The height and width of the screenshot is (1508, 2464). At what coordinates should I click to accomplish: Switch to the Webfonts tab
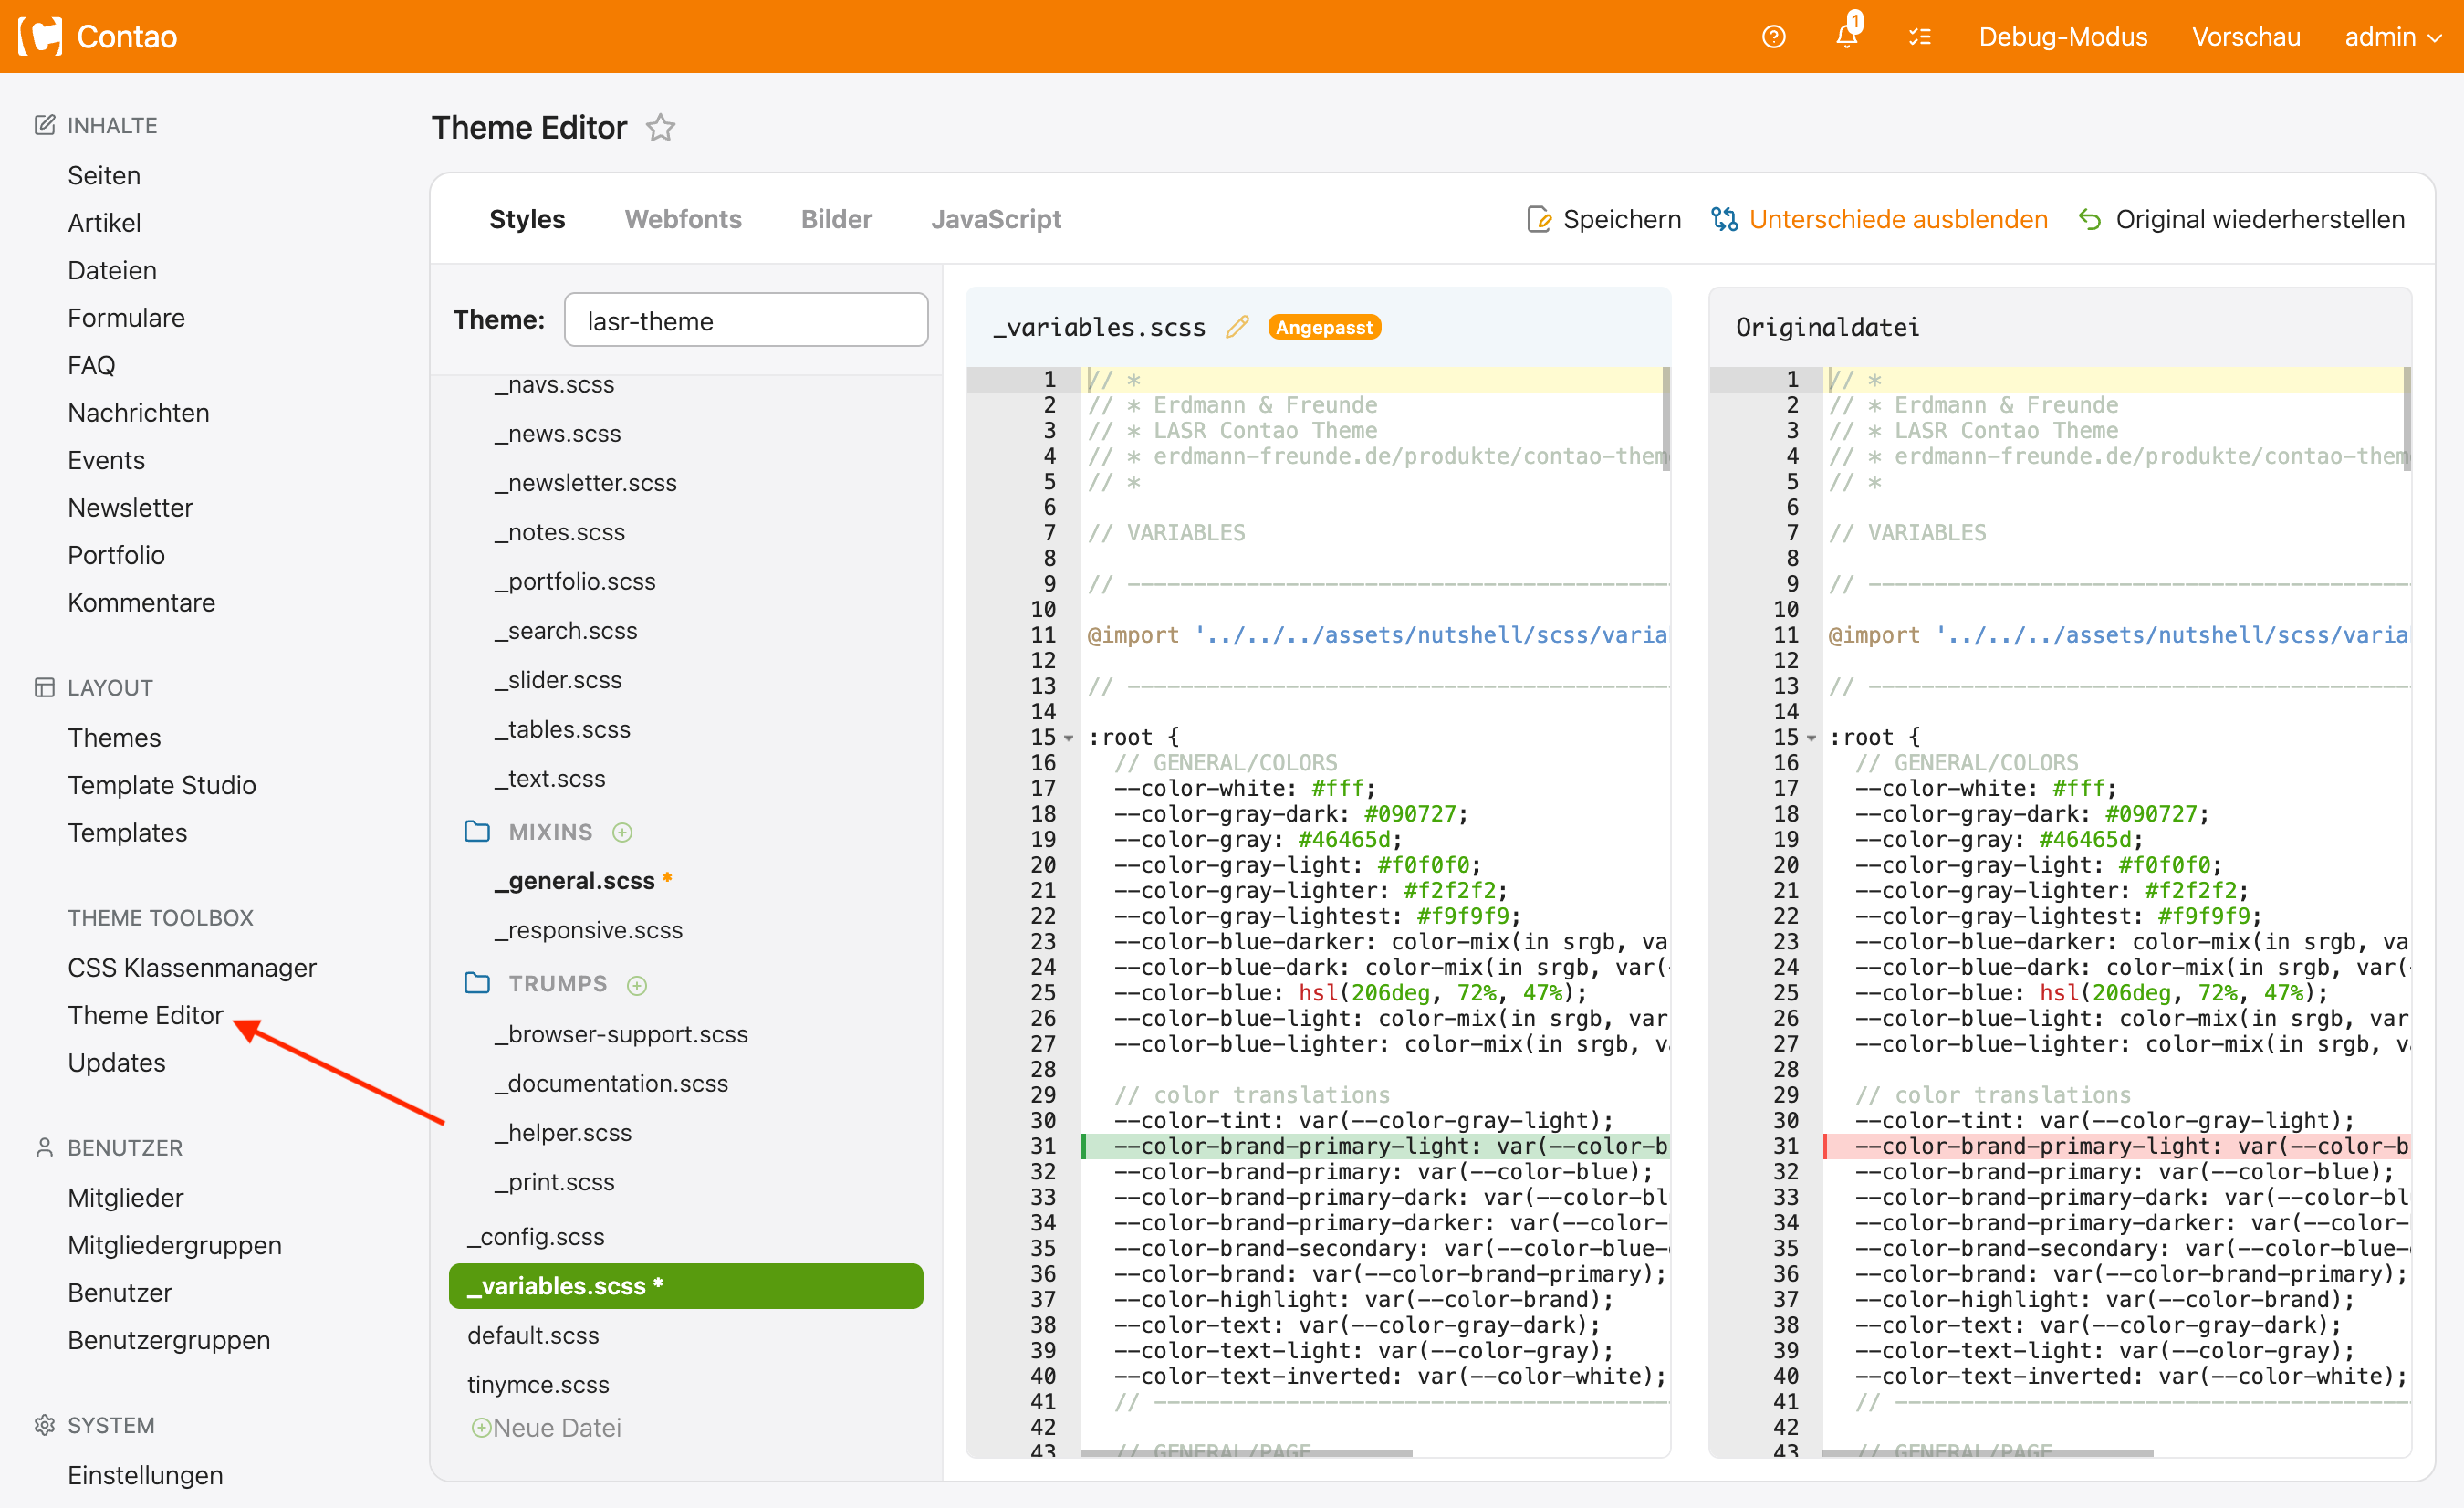(683, 219)
